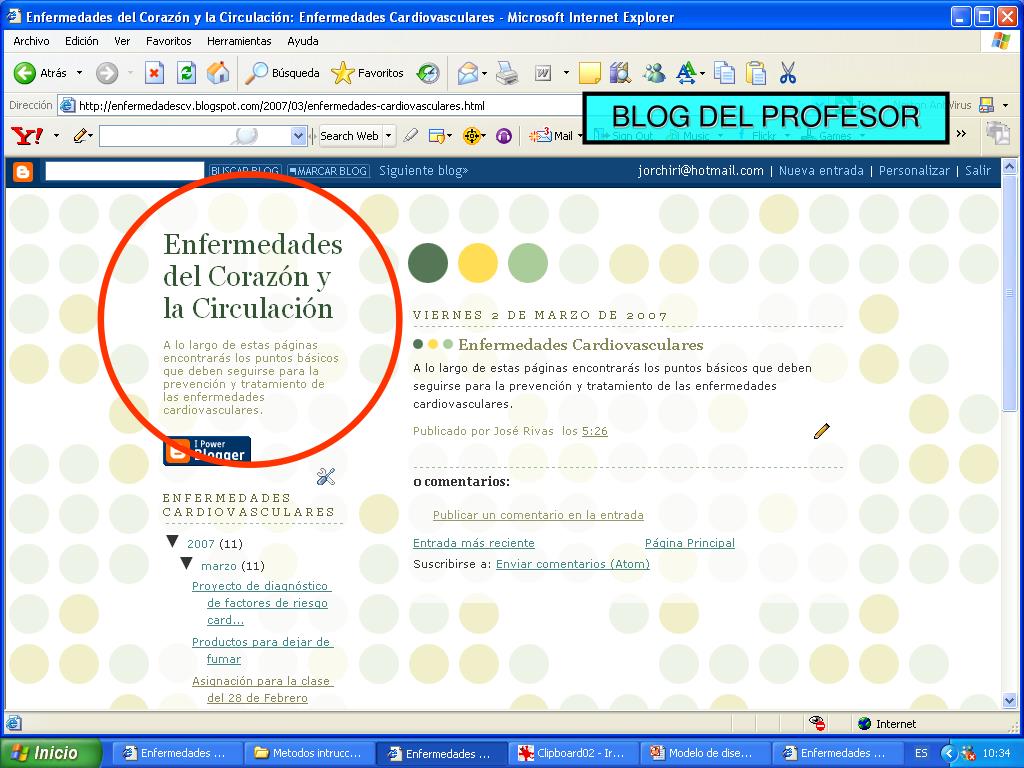Open the Herramientas menu
The image size is (1024, 768).
[239, 40]
